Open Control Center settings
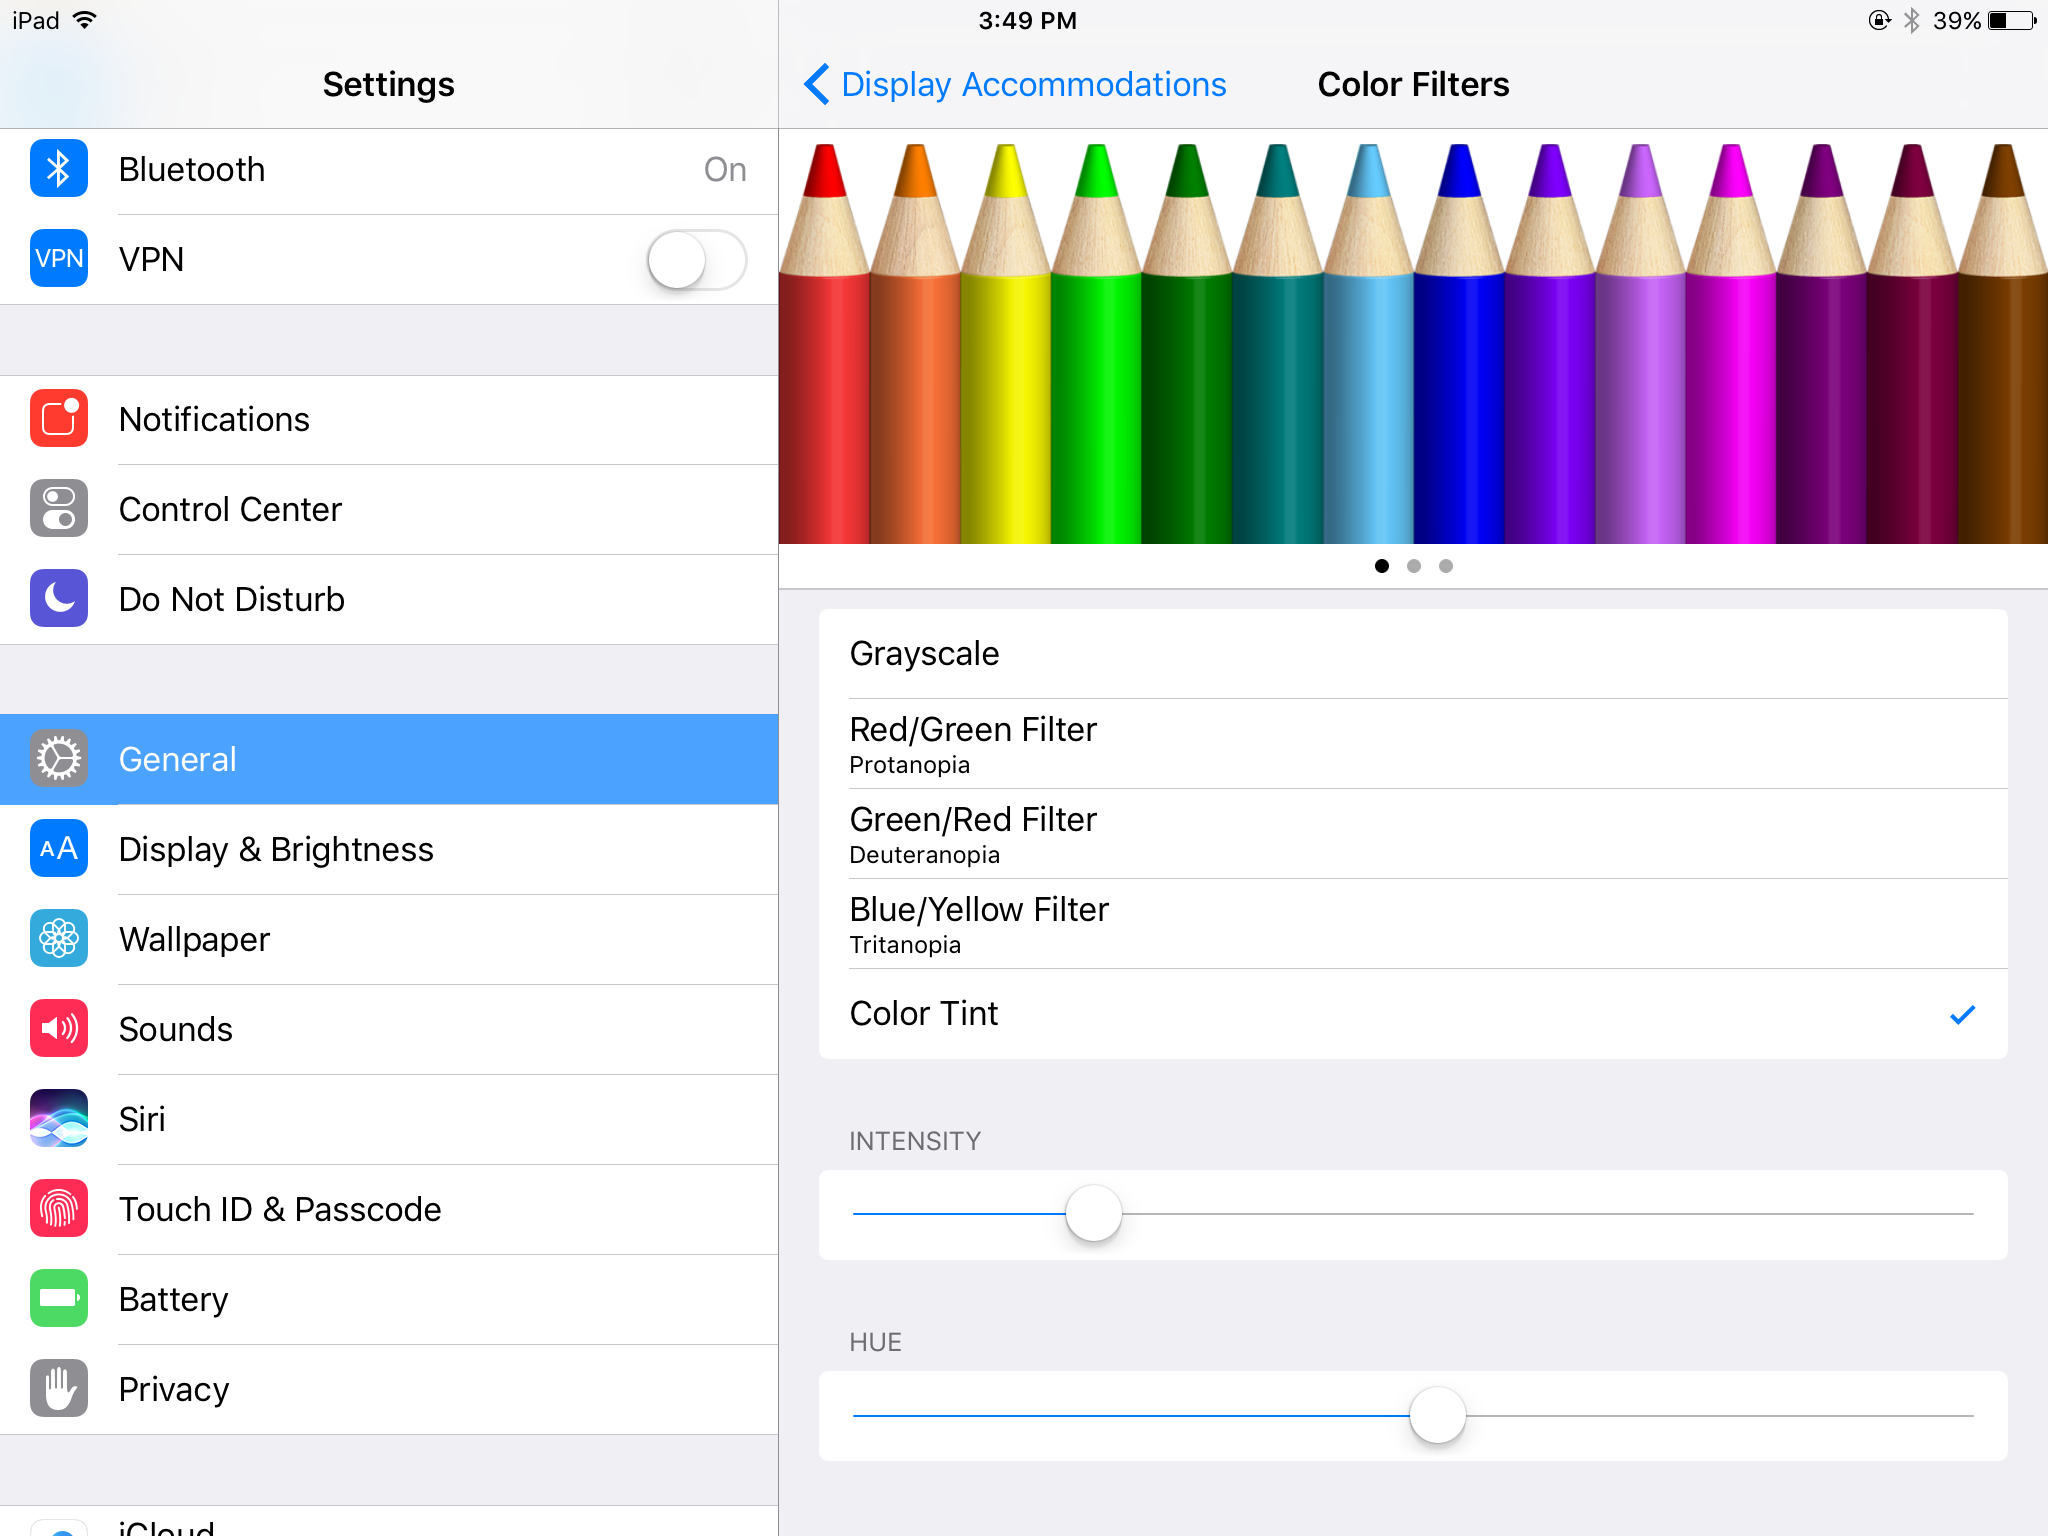This screenshot has height=1536, width=2048. 389,509
